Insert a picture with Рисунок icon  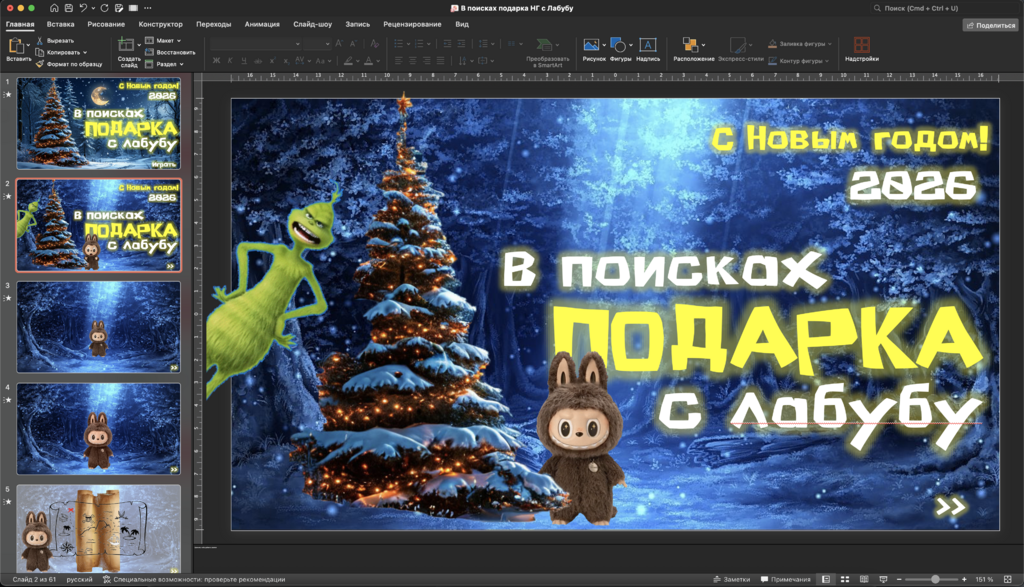coord(591,44)
